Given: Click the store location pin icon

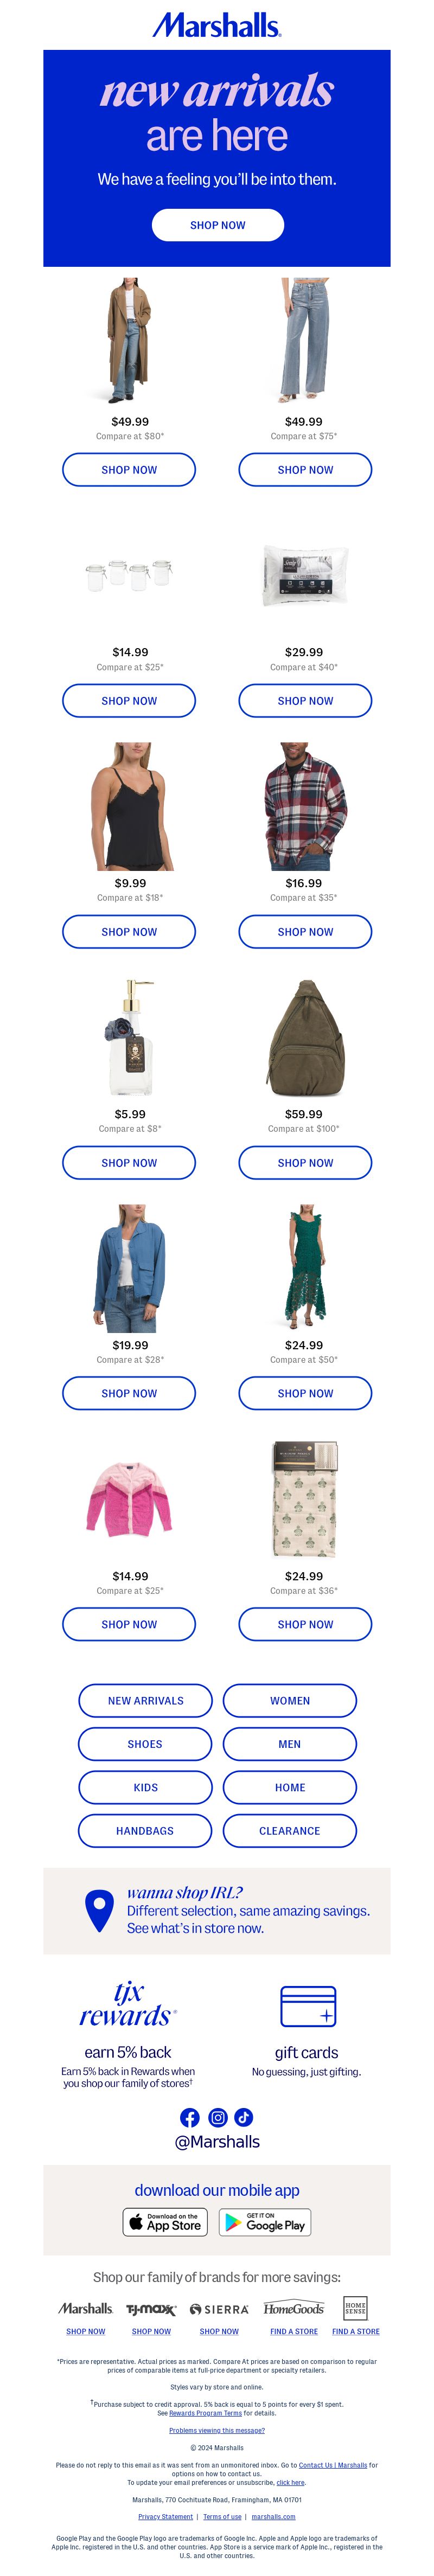Looking at the screenshot, I should click(99, 1911).
